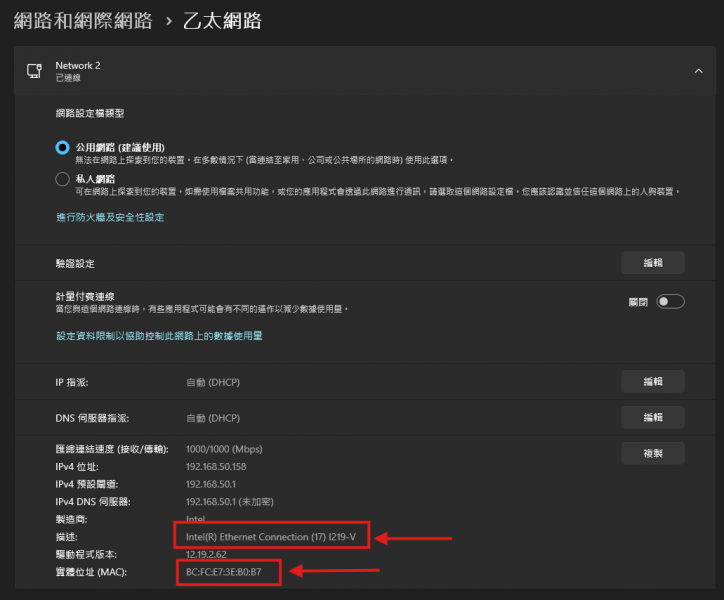Click 已連線 status text
This screenshot has height=600, width=724.
pos(68,78)
